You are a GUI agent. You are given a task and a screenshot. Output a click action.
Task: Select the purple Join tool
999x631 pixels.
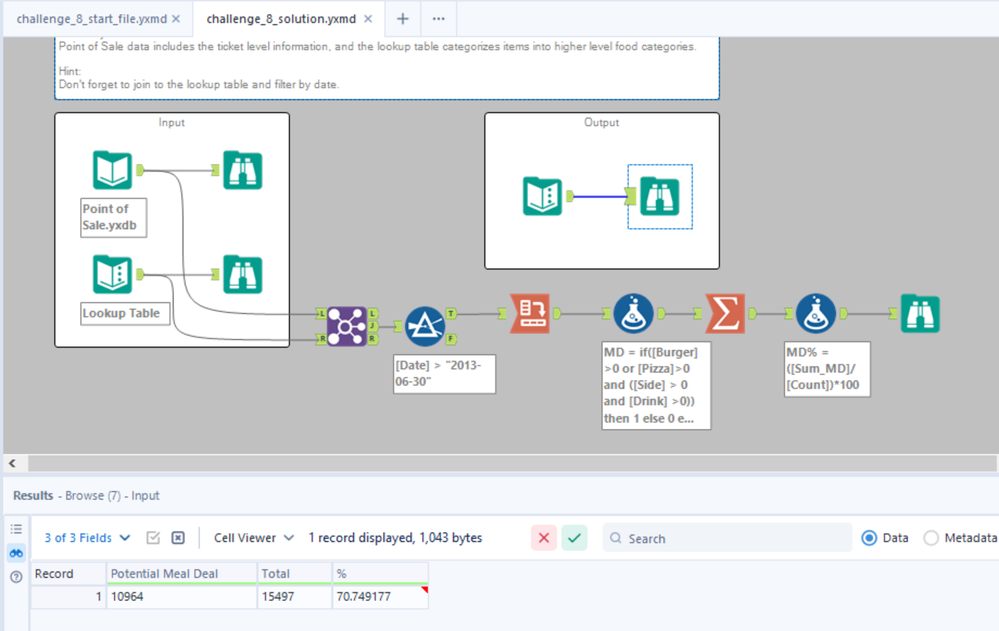pyautogui.click(x=346, y=326)
